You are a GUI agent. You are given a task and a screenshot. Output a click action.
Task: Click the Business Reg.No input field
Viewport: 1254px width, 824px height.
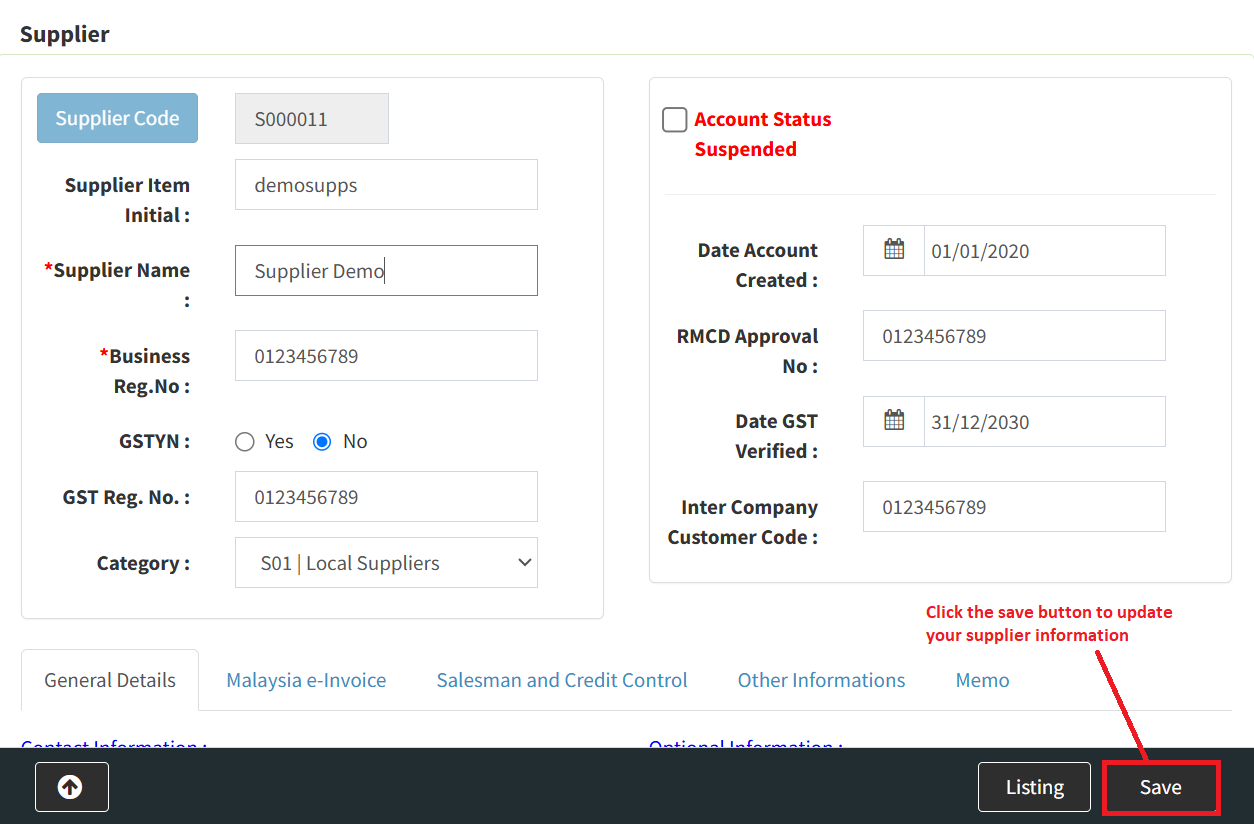386,356
